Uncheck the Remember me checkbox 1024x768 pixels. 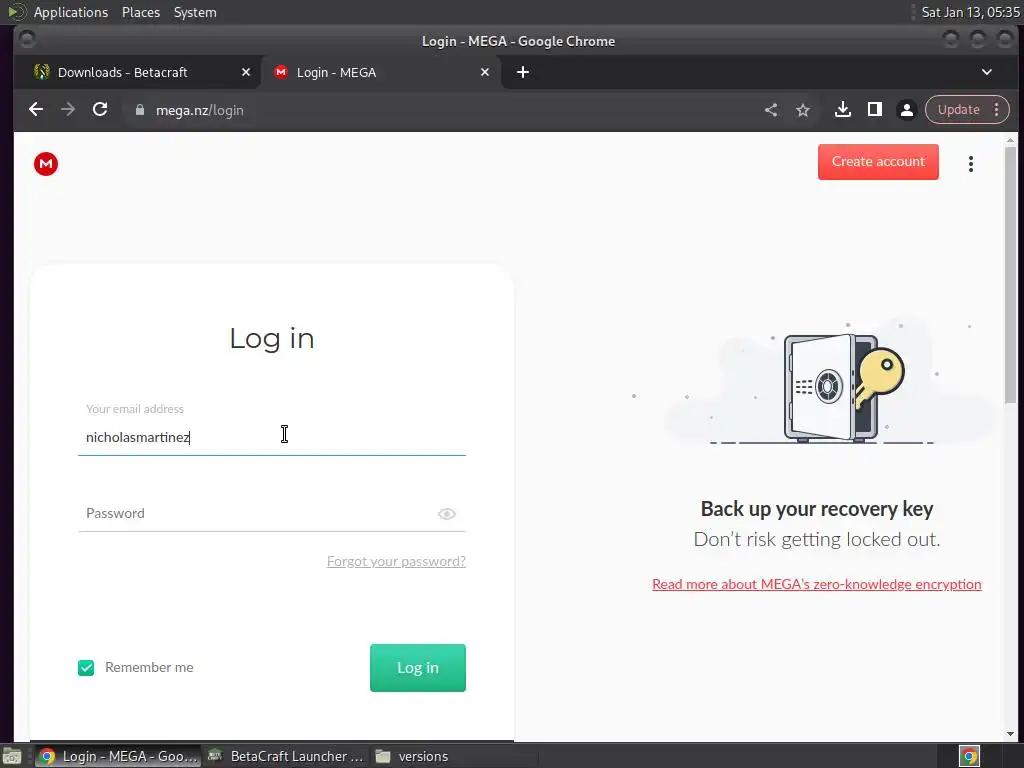86,667
